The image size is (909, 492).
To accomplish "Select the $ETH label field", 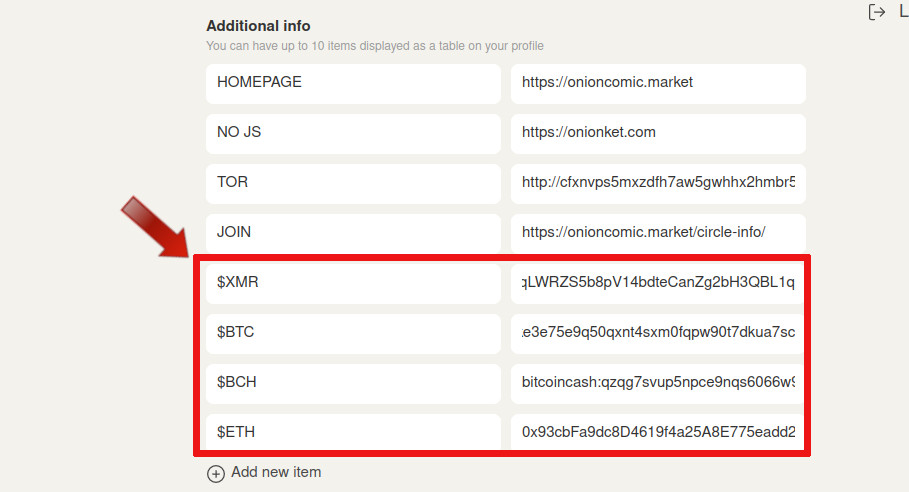I will (353, 432).
